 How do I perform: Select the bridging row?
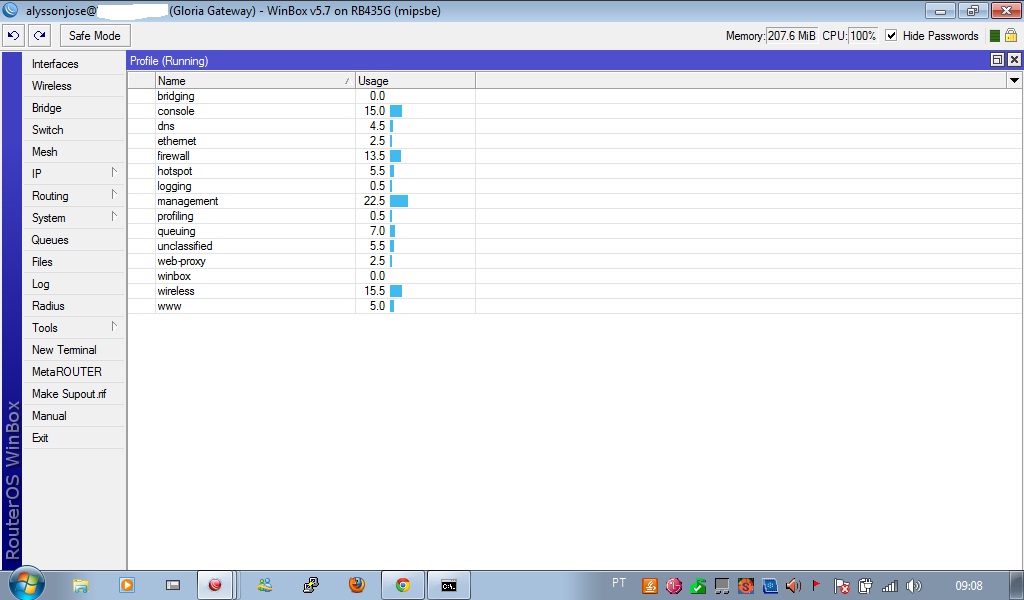(x=575, y=96)
